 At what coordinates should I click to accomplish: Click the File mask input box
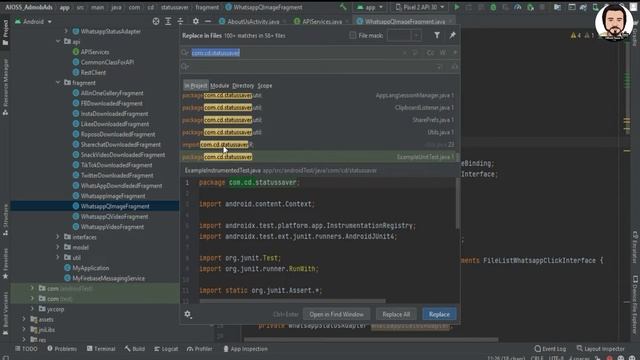pos(399,36)
